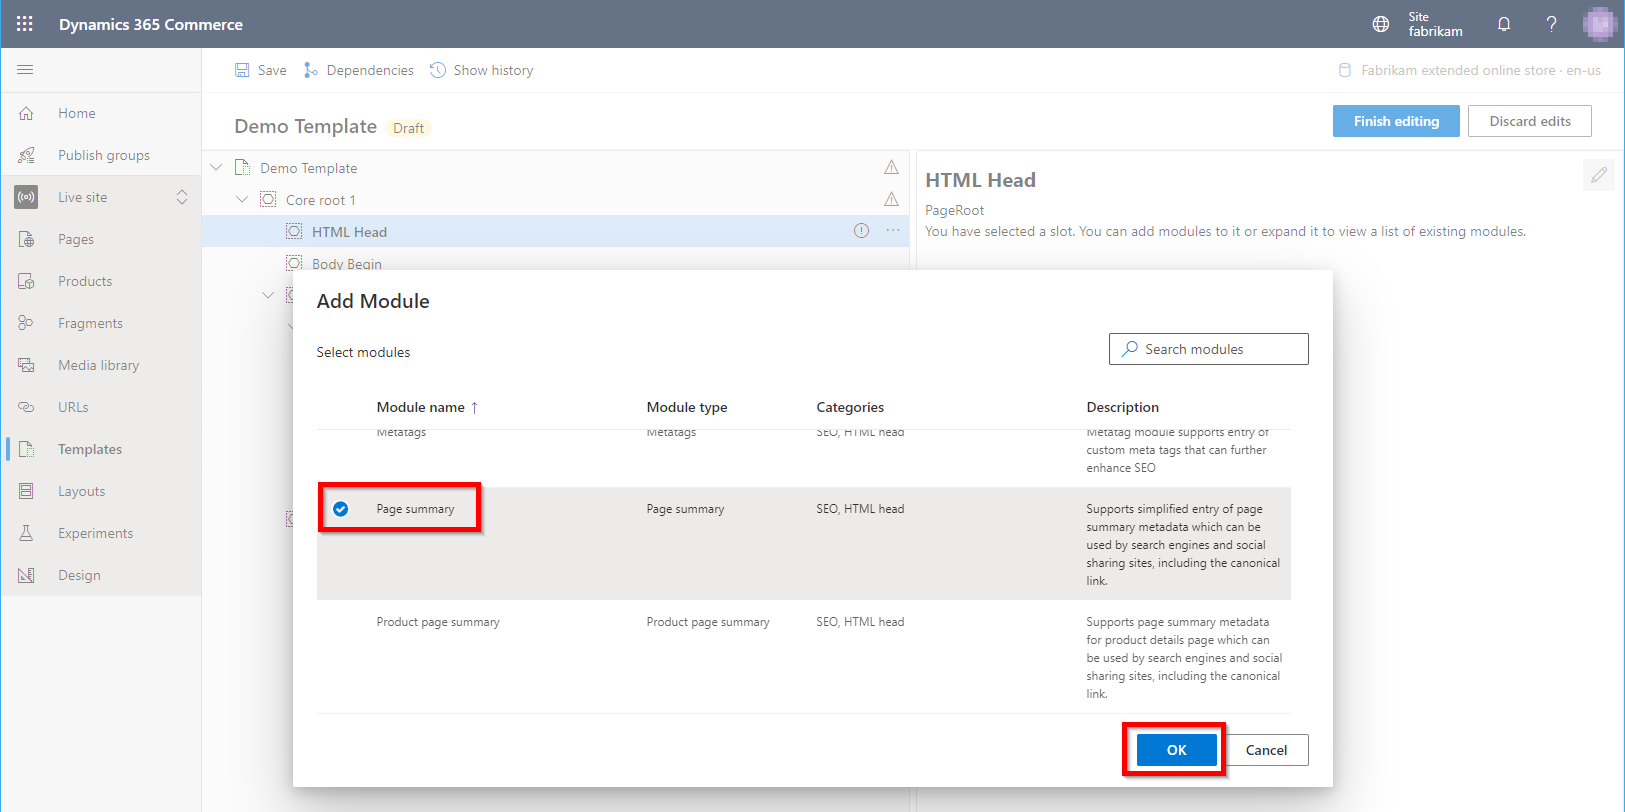Select the HTML Head tree item
This screenshot has height=812, width=1625.
[x=555, y=231]
